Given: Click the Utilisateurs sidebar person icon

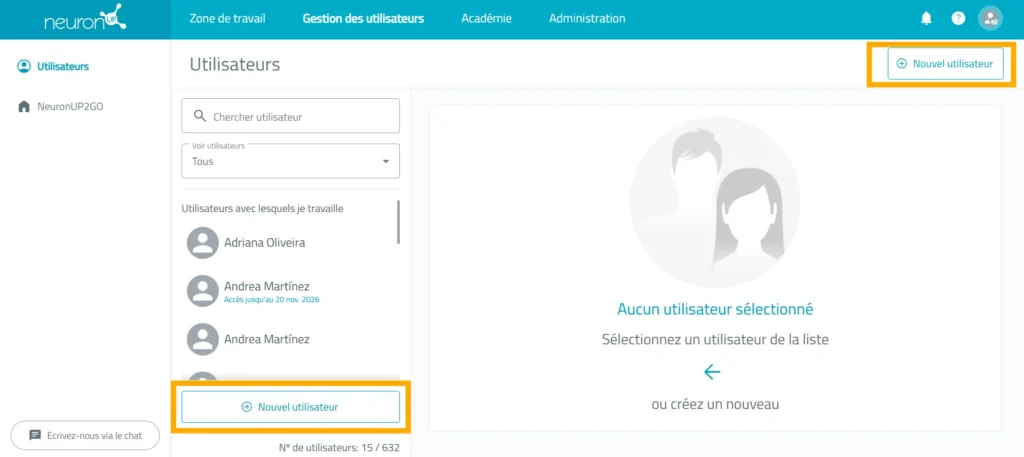Looking at the screenshot, I should coord(24,67).
